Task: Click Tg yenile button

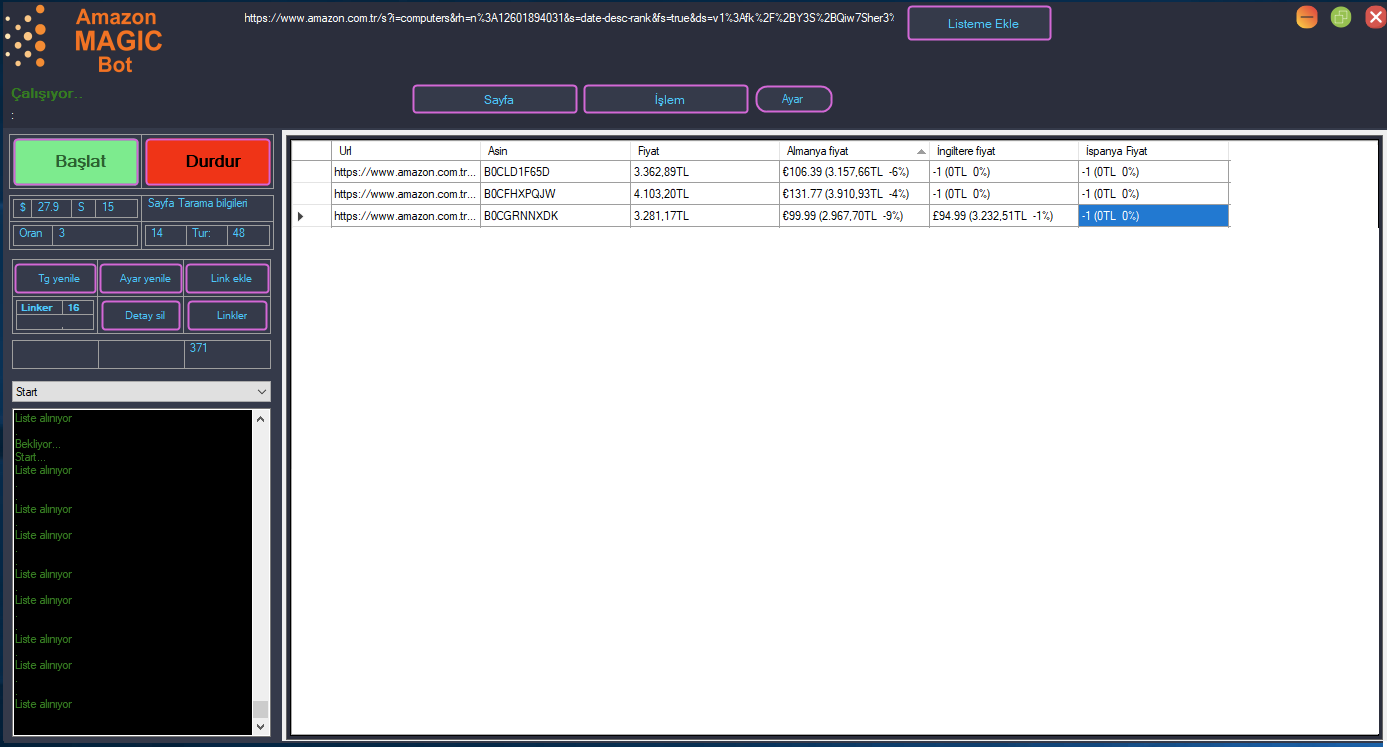Action: pyautogui.click(x=55, y=278)
